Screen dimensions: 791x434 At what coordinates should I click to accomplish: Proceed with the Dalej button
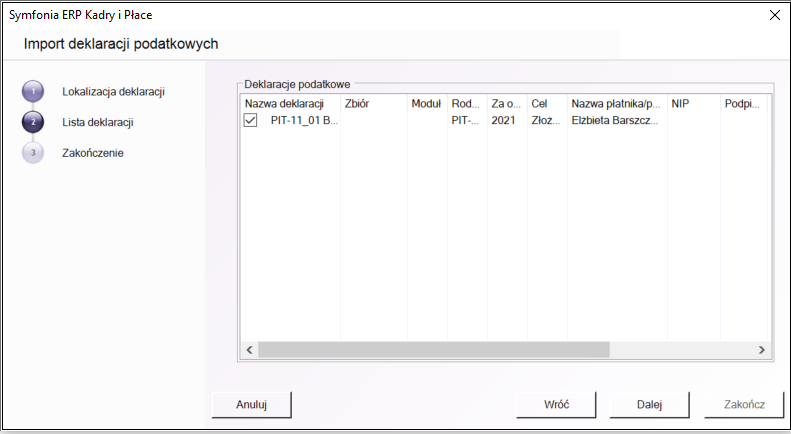pos(649,404)
